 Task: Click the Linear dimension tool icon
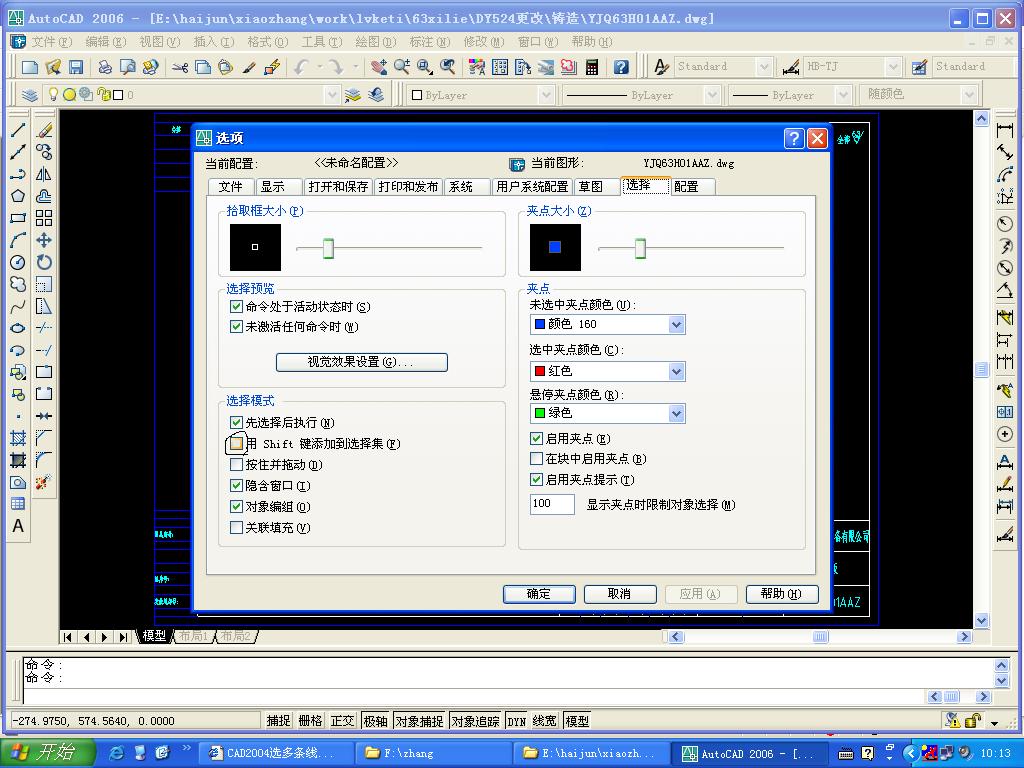[1005, 129]
